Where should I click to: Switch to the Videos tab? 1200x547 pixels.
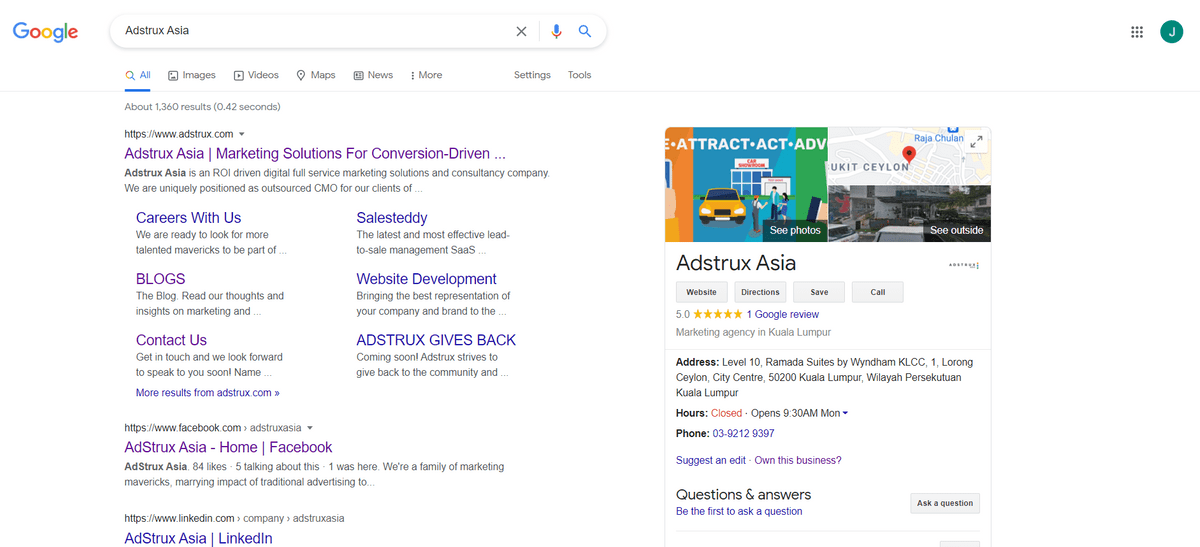tap(256, 75)
